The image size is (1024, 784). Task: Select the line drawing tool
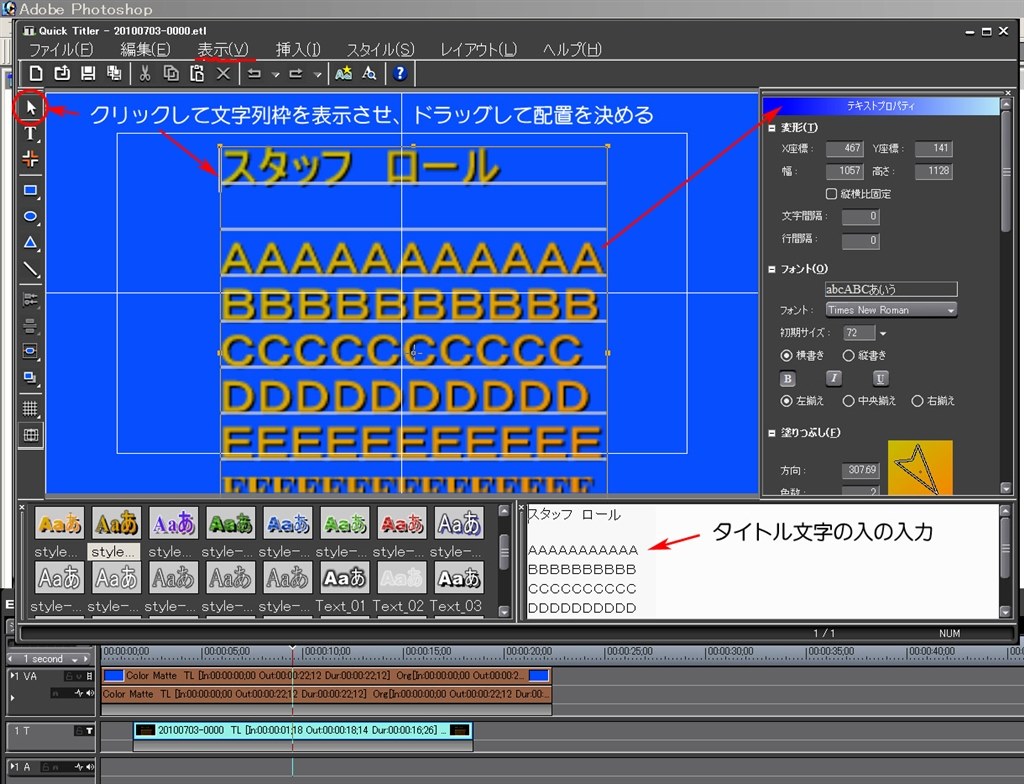coord(30,269)
